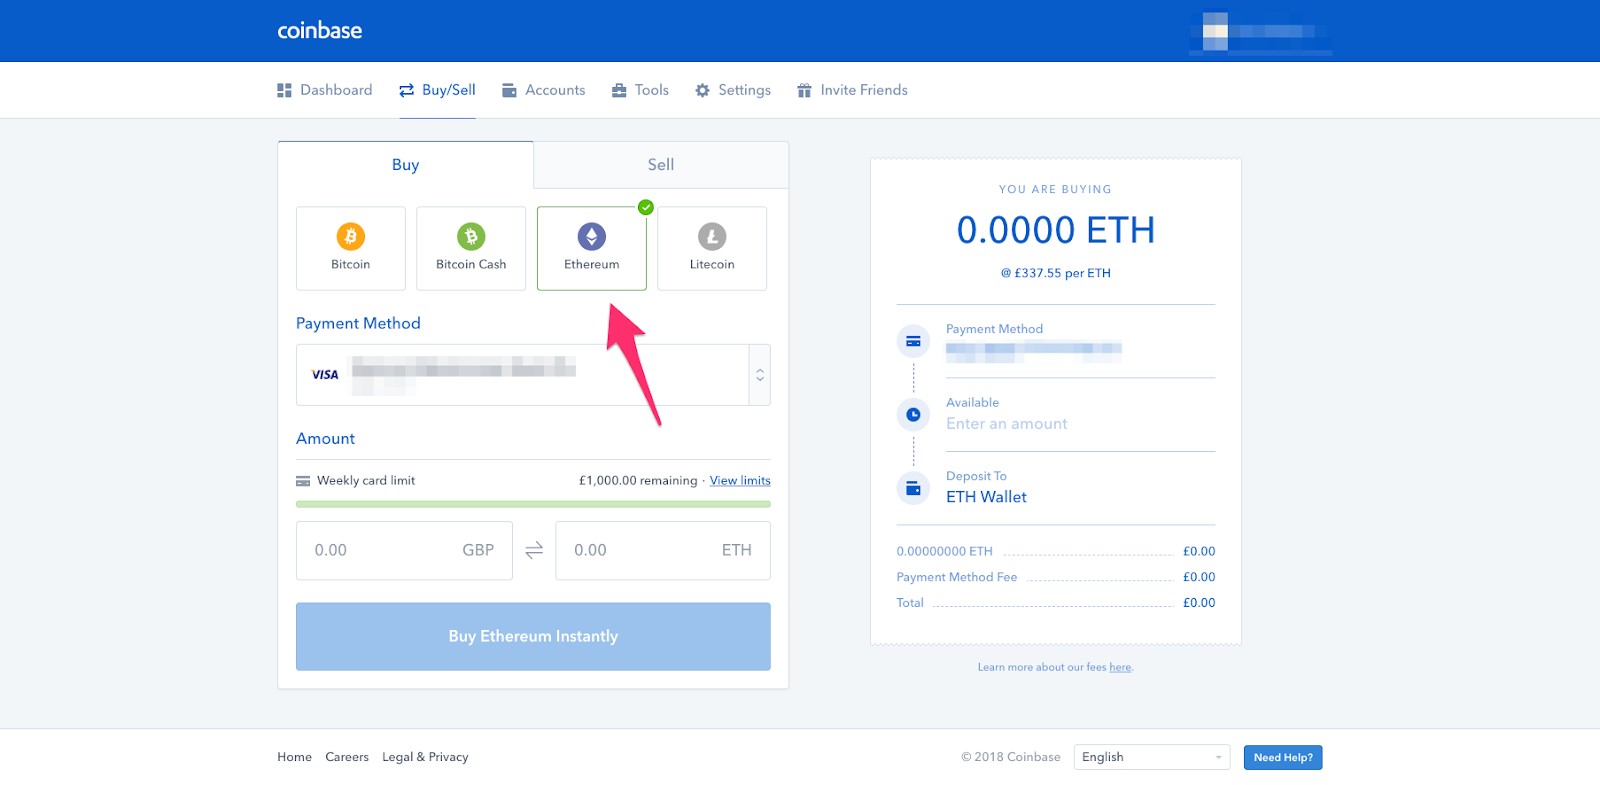Select the Bitcoin Cash currency card
The image size is (1600, 785).
pyautogui.click(x=471, y=248)
